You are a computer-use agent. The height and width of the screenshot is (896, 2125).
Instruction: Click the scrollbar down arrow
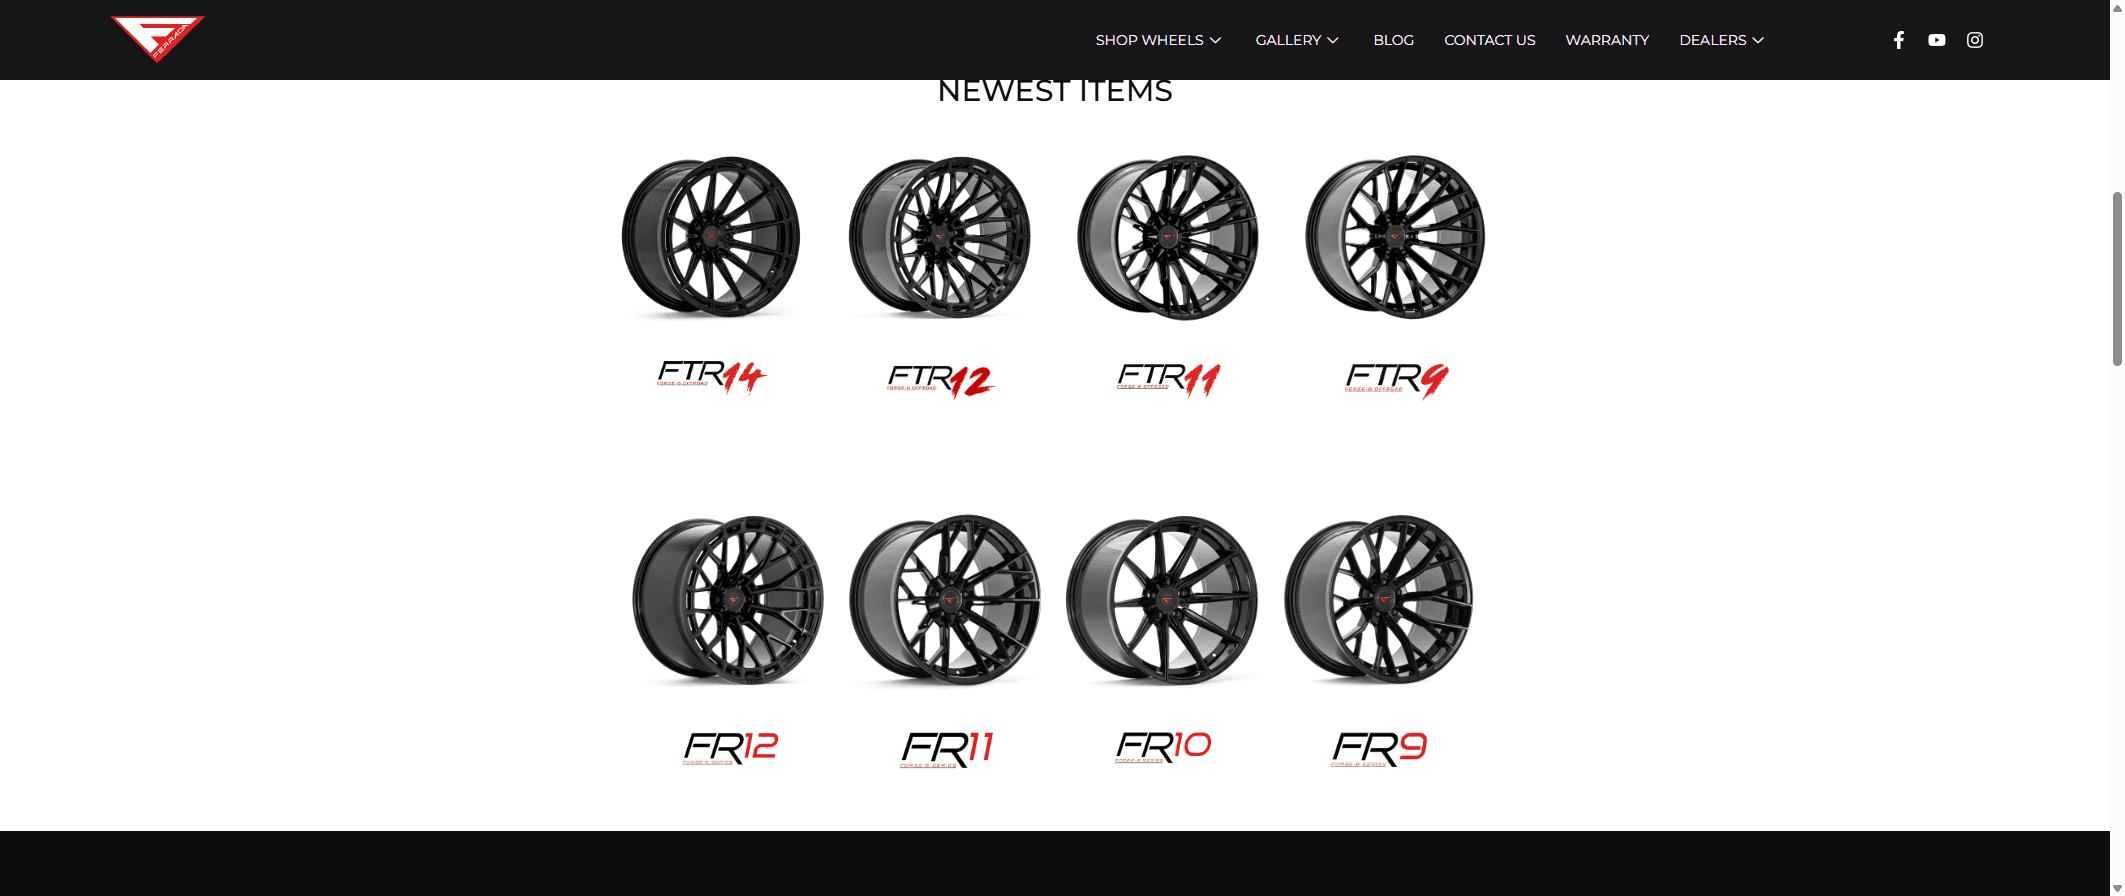click(x=2117, y=889)
